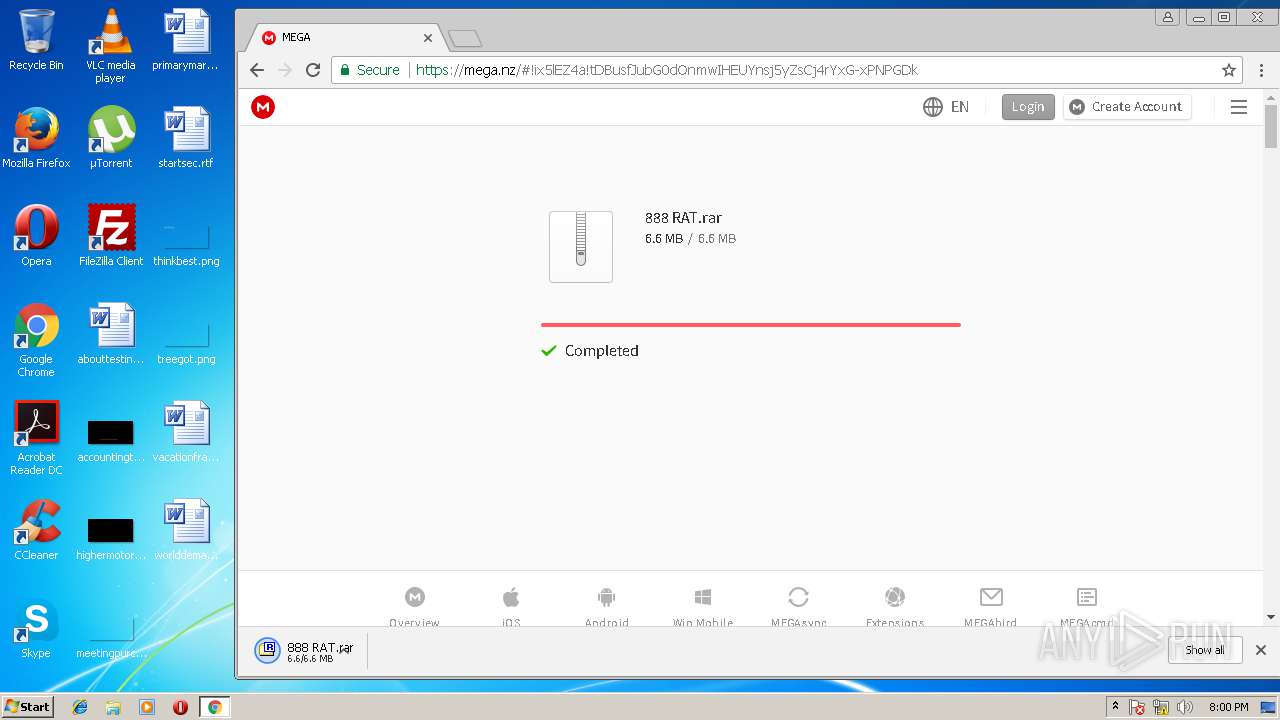This screenshot has width=1280, height=720.
Task: Open the Windows Start menu
Action: click(27, 706)
